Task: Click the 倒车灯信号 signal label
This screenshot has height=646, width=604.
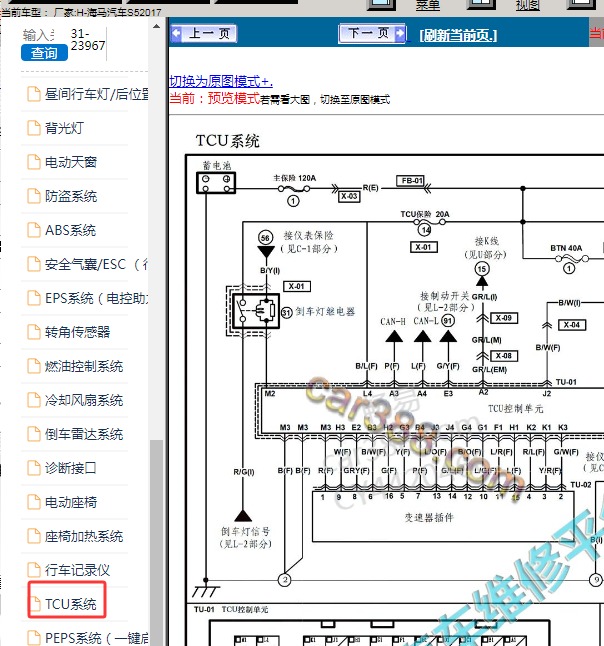Action: pos(246,531)
